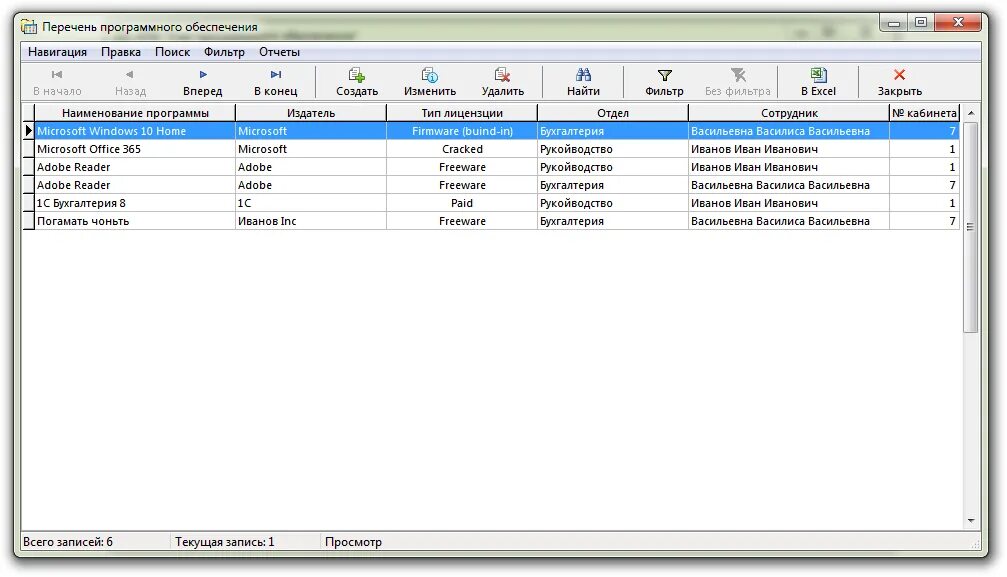
Task: Delete the record using Удалить
Action: (x=502, y=83)
